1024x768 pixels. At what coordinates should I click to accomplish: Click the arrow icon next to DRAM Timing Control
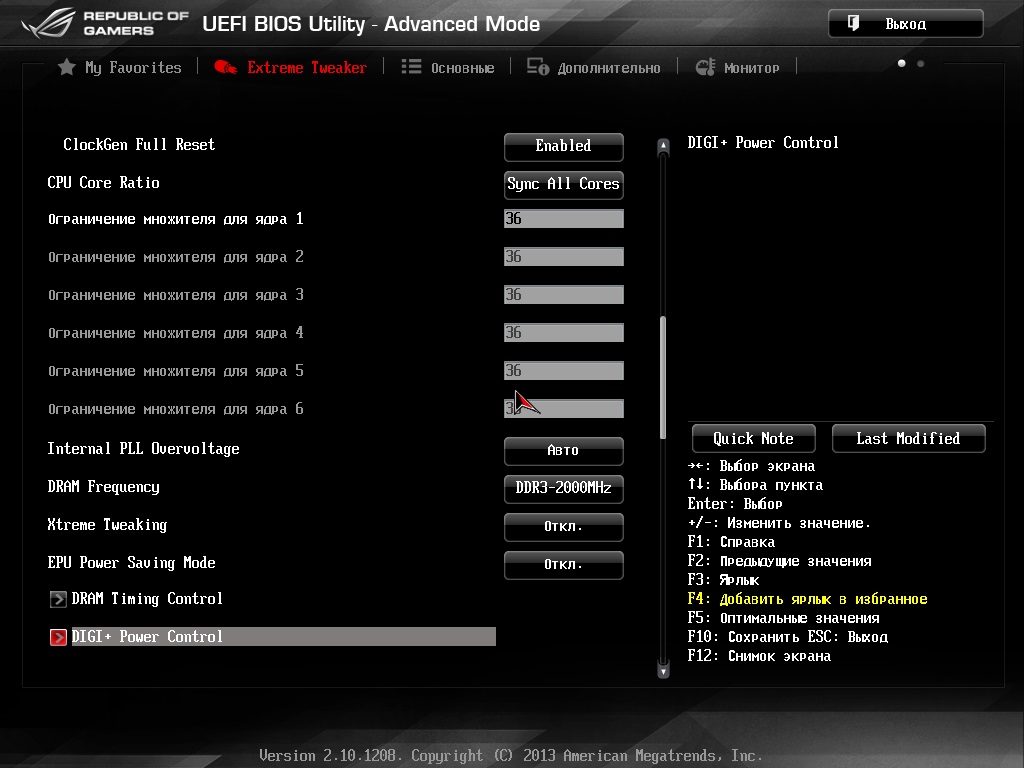click(58, 599)
